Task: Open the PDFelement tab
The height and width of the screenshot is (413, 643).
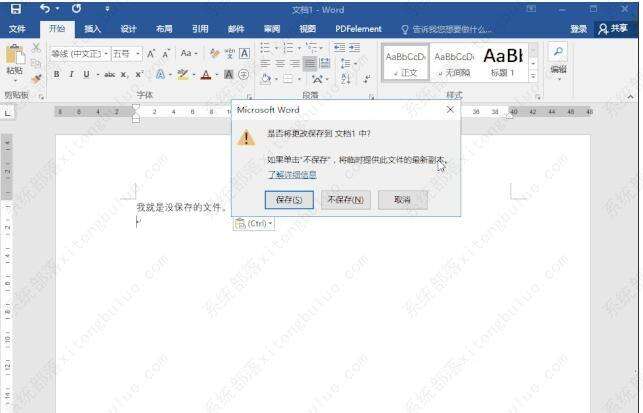Action: pyautogui.click(x=358, y=29)
